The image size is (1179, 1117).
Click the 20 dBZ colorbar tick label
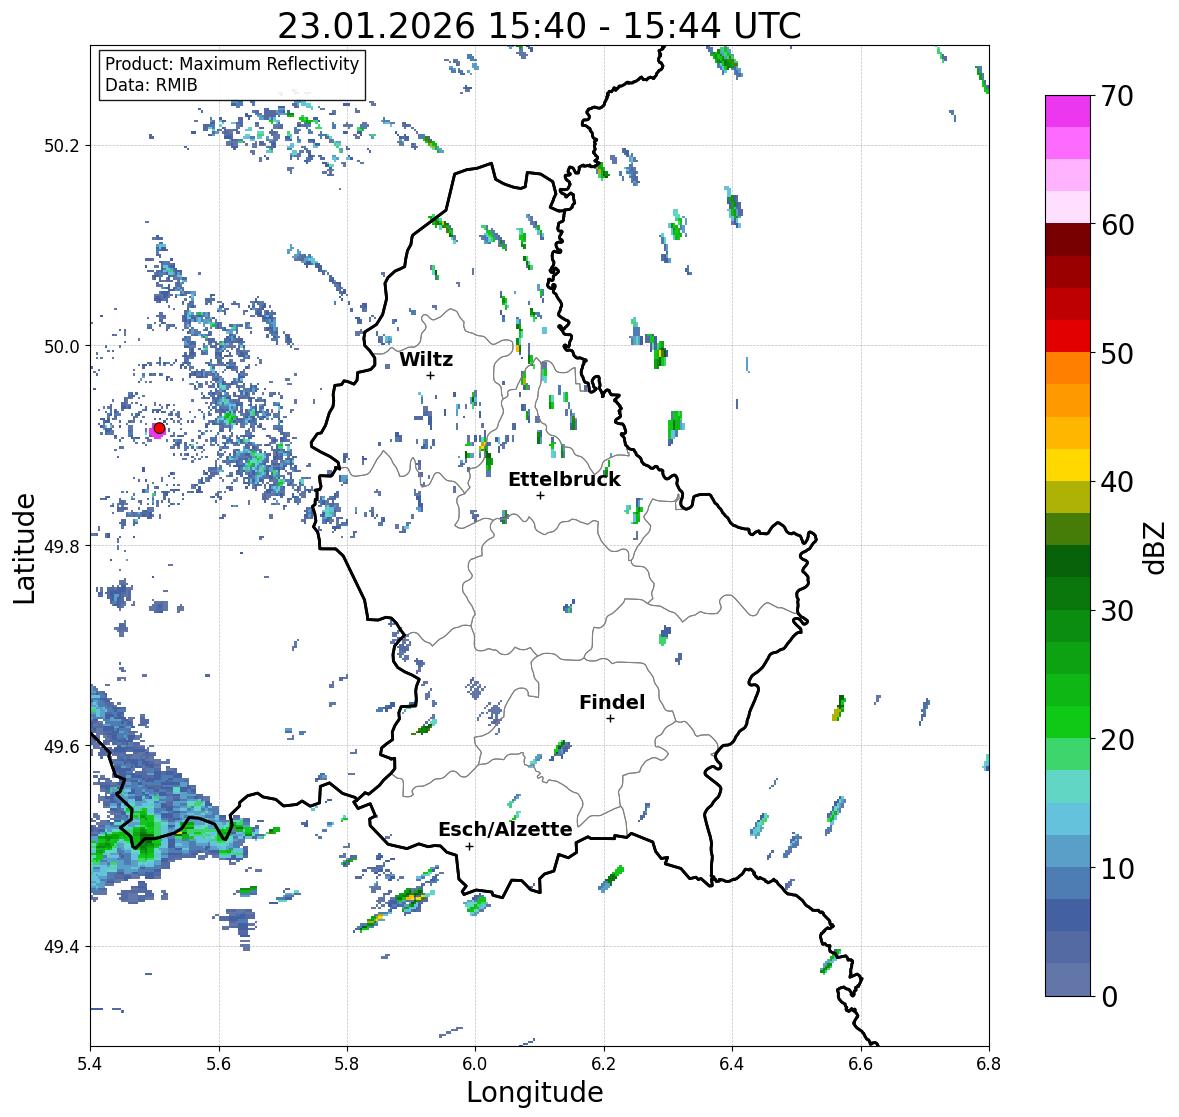[x=1117, y=740]
